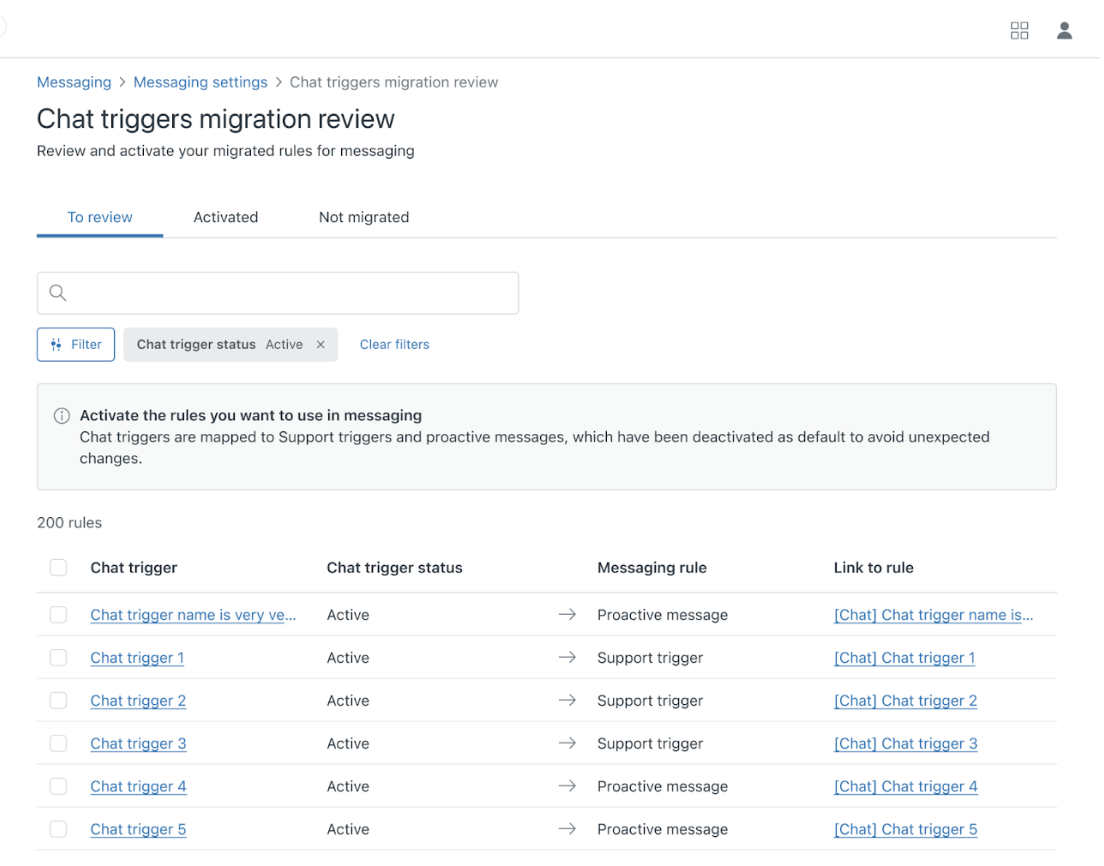Select the checkbox beside Chat trigger 3
The image size is (1104, 866).
click(x=58, y=744)
